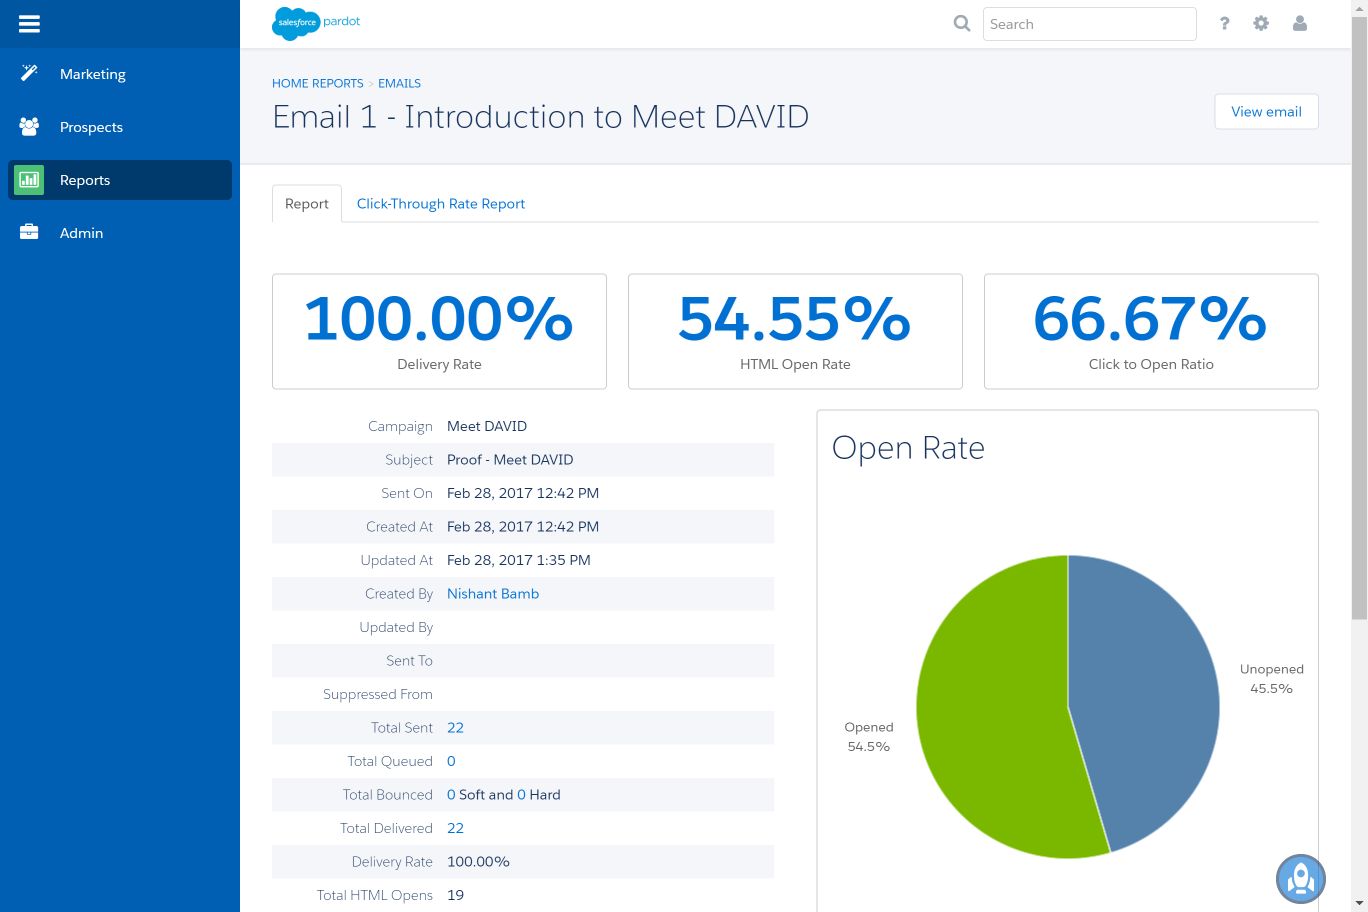The width and height of the screenshot is (1368, 912).
Task: Click the 54.55% HTML Open Rate card
Action: tap(795, 331)
